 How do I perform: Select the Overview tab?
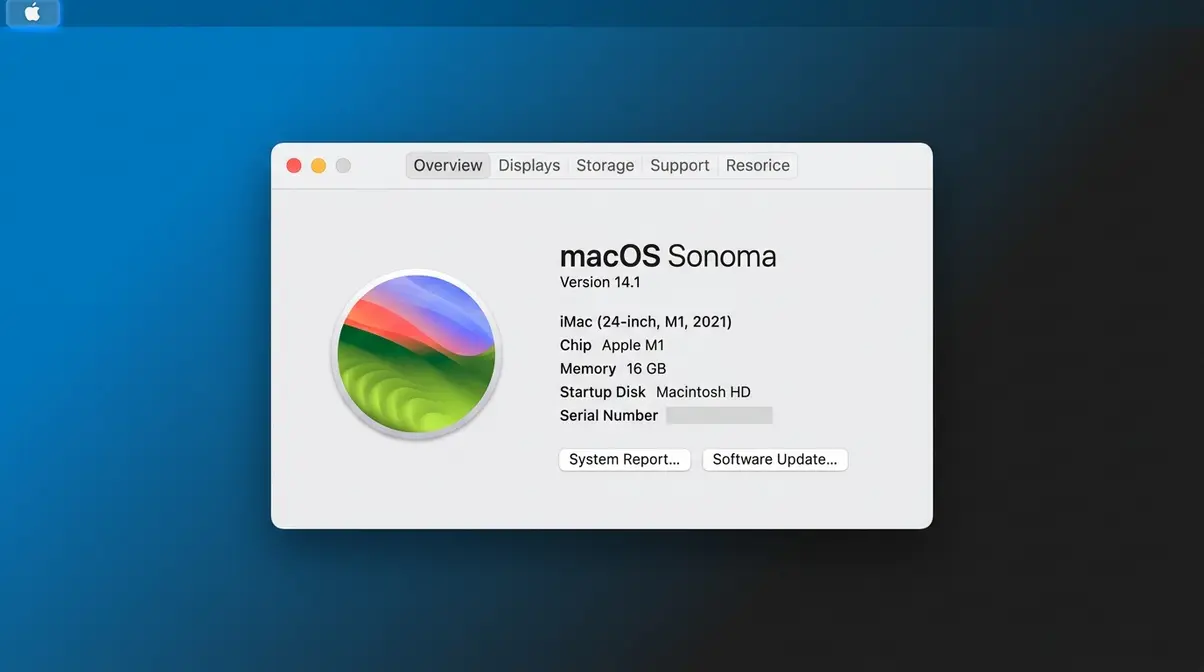click(448, 165)
